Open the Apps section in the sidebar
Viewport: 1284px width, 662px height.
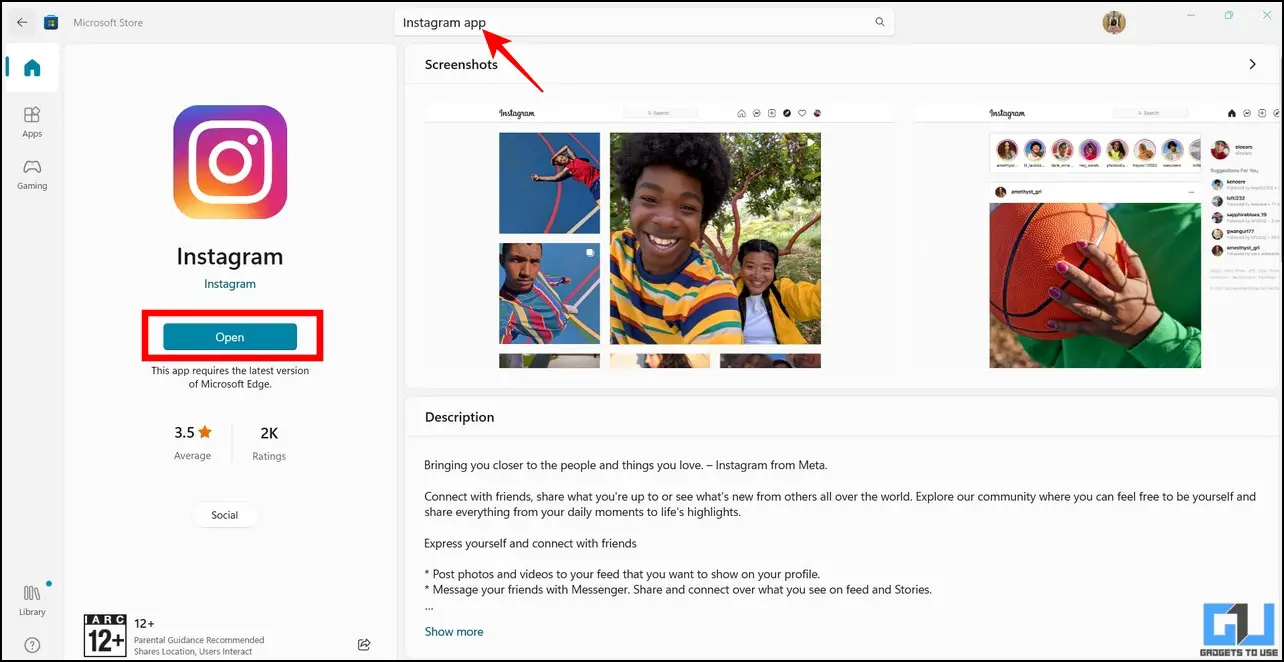32,122
